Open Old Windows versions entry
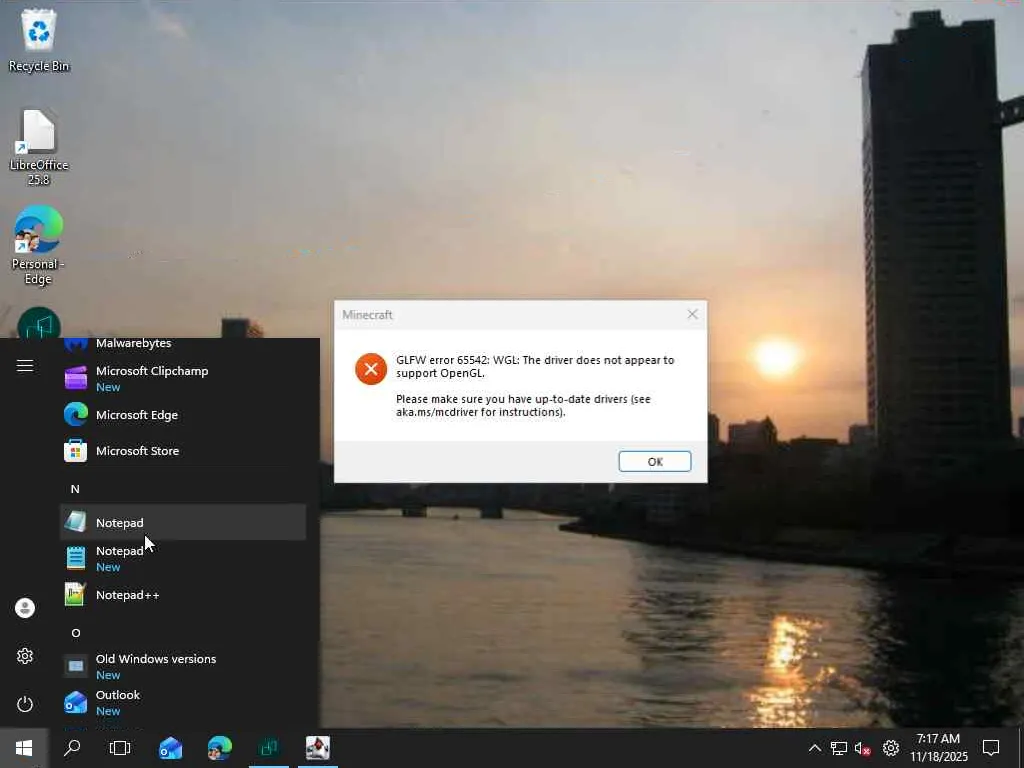This screenshot has width=1024, height=768. (x=183, y=666)
